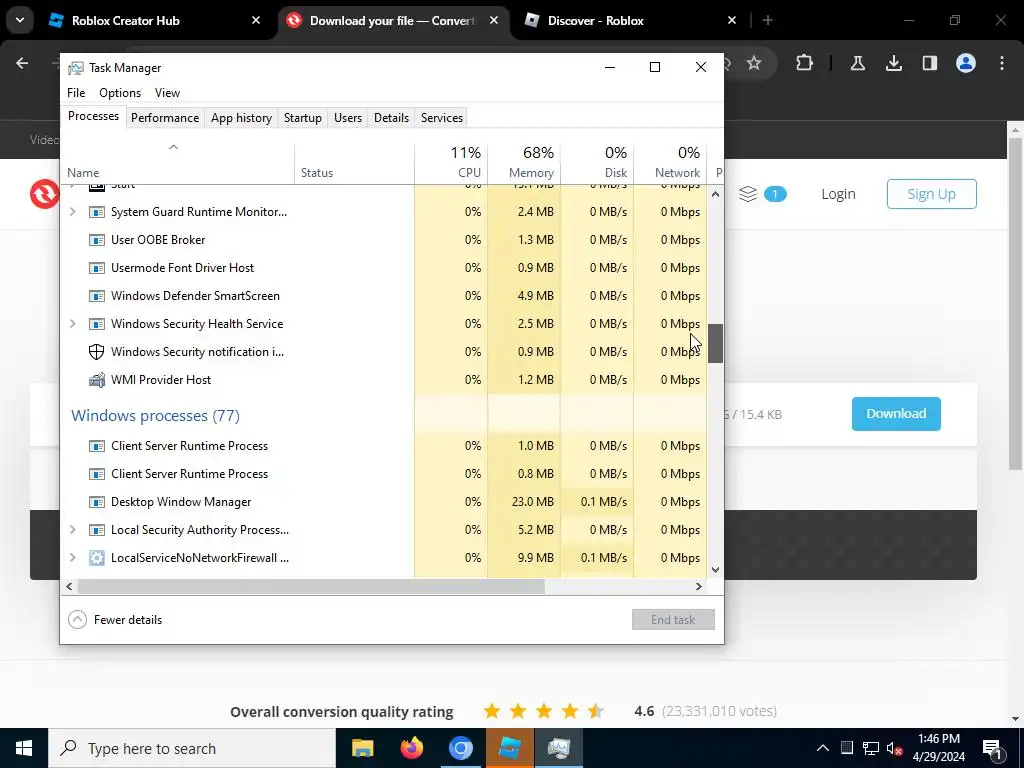Expand System Guard Runtime Monitor process
Screen dimensions: 1024x768
coord(72,212)
